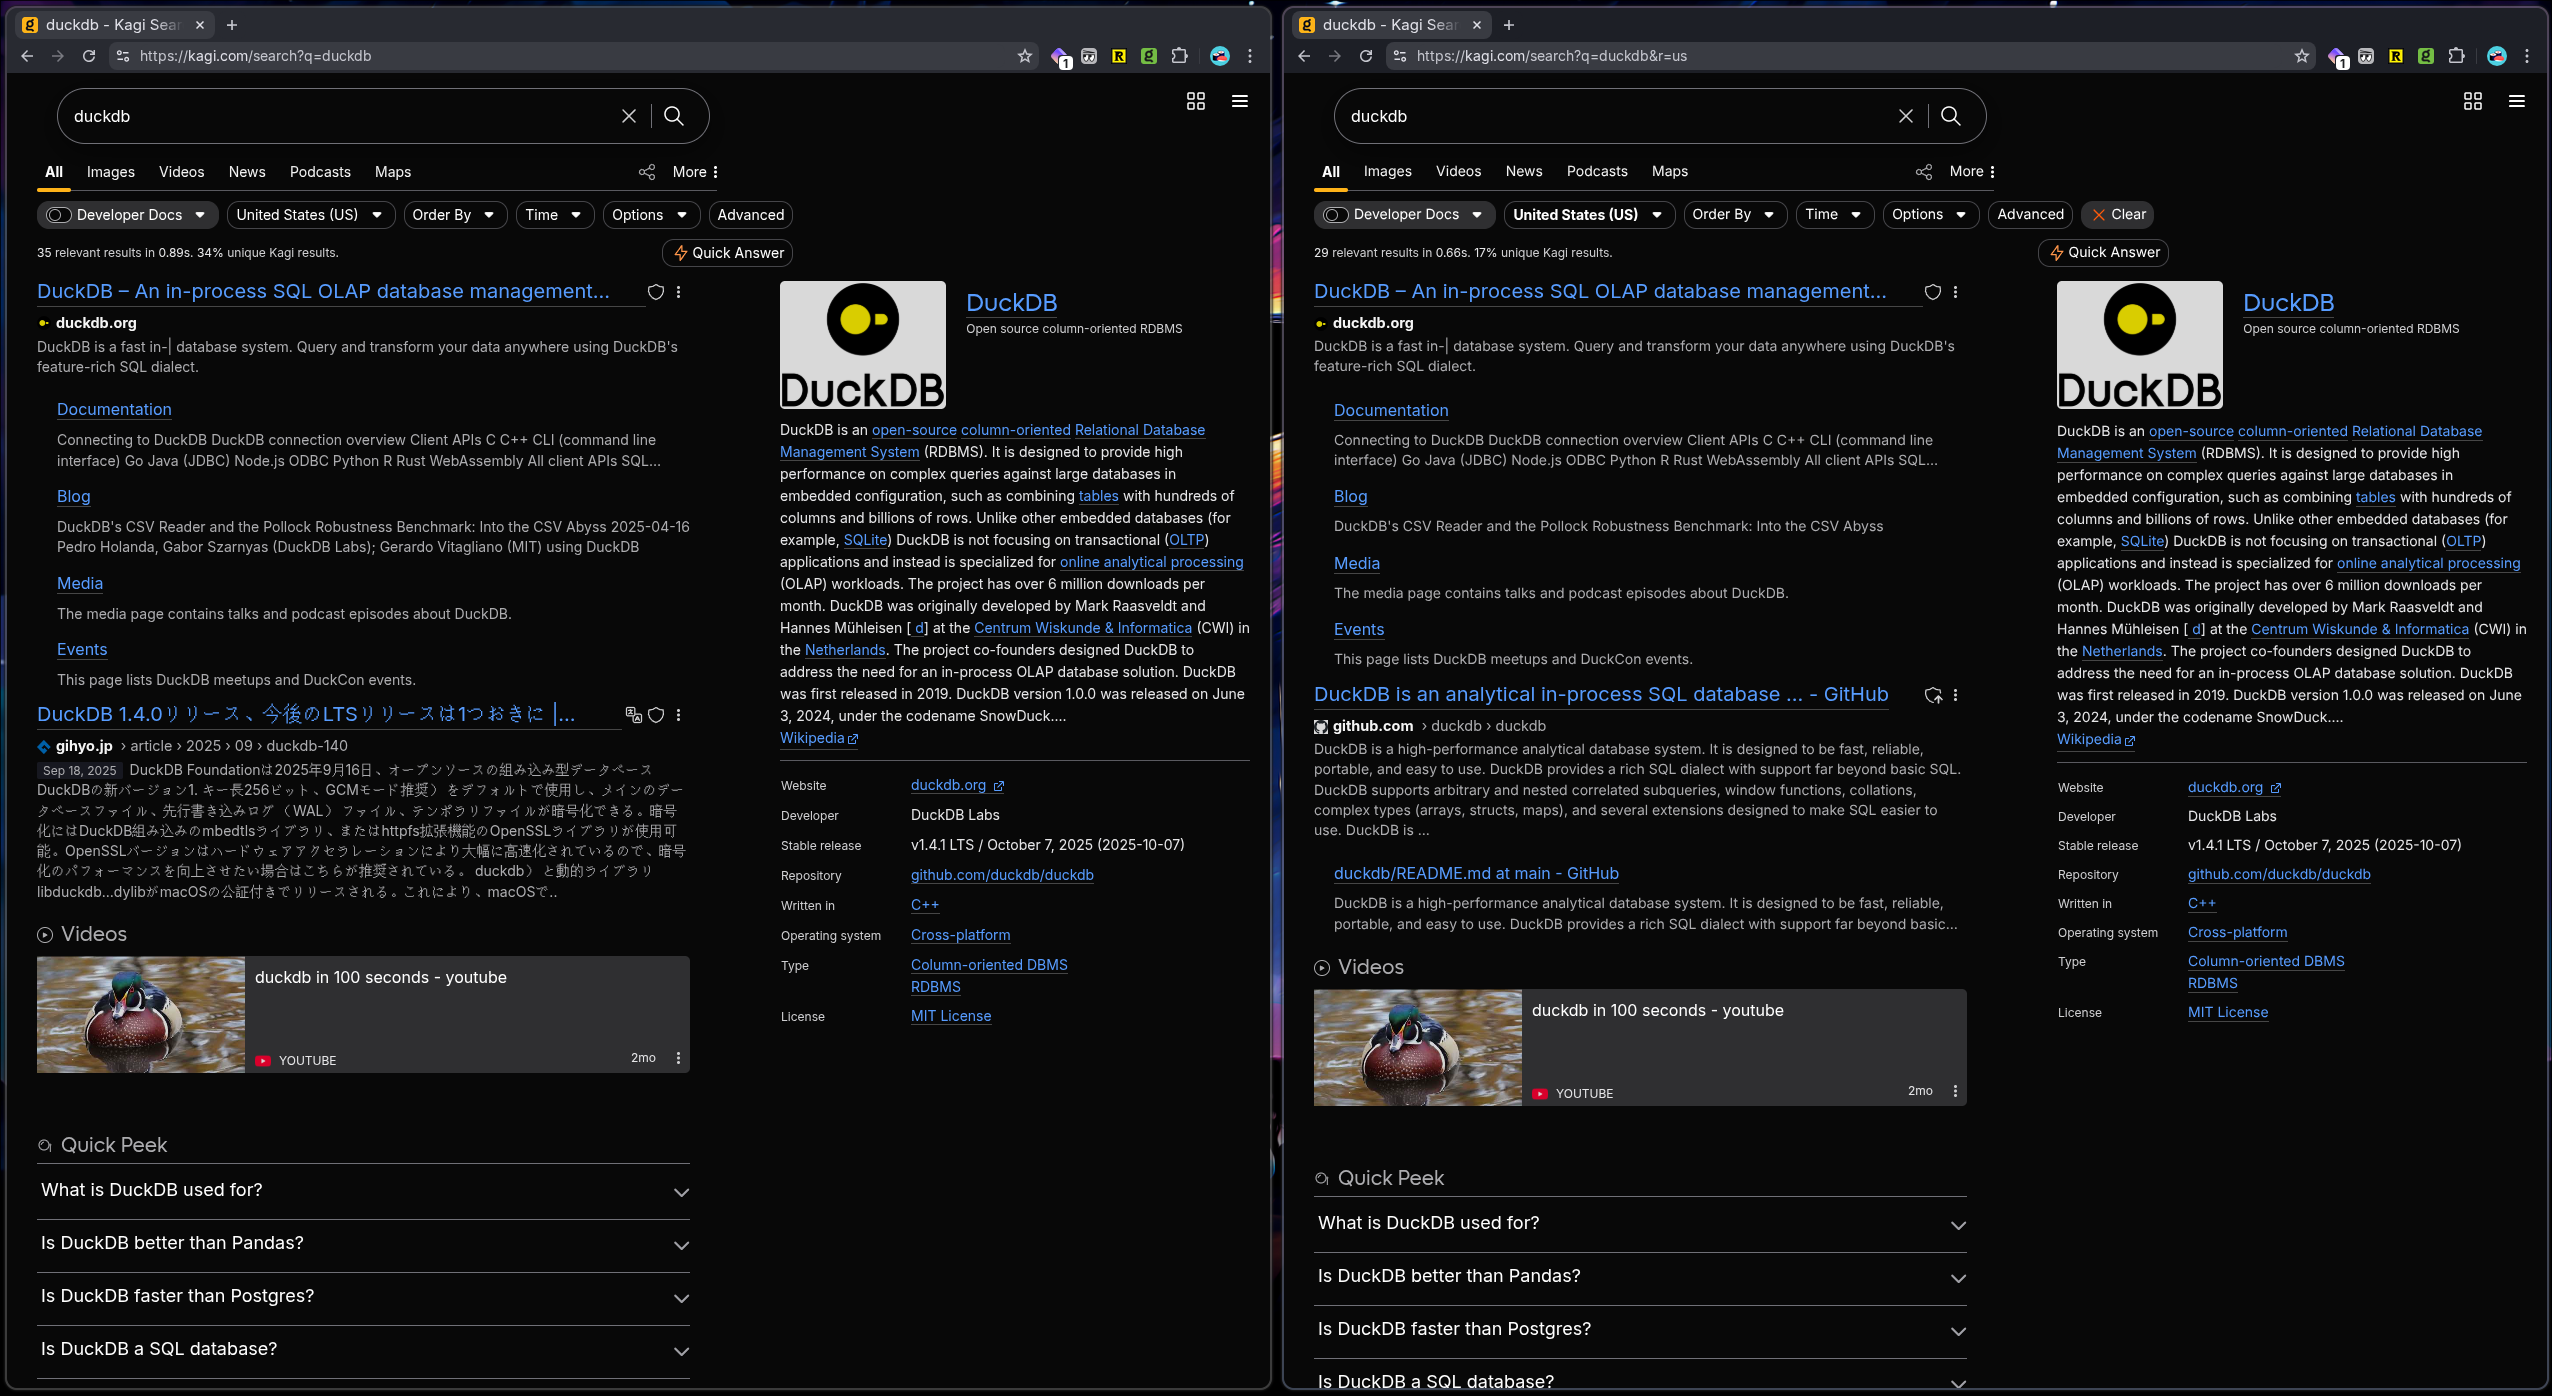Click the share icon next to More in the left window
2552x1396 pixels.
(647, 172)
